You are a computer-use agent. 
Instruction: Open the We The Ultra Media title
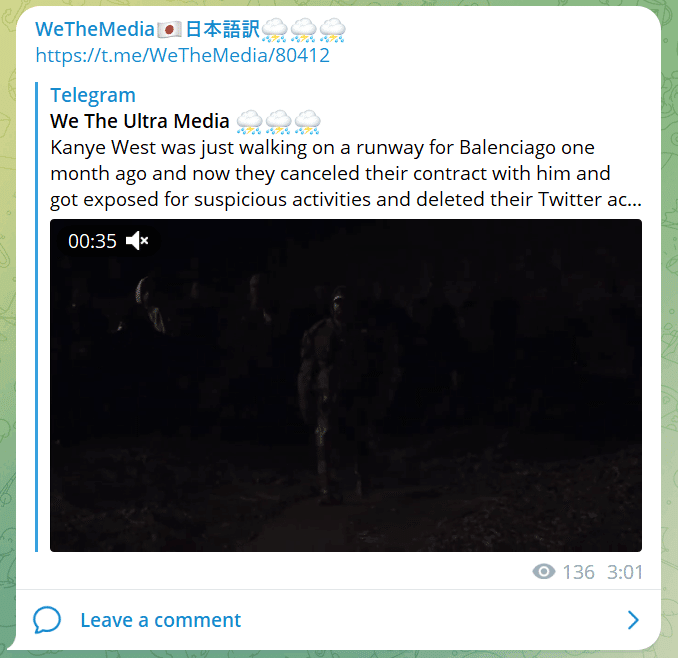pyautogui.click(x=140, y=121)
